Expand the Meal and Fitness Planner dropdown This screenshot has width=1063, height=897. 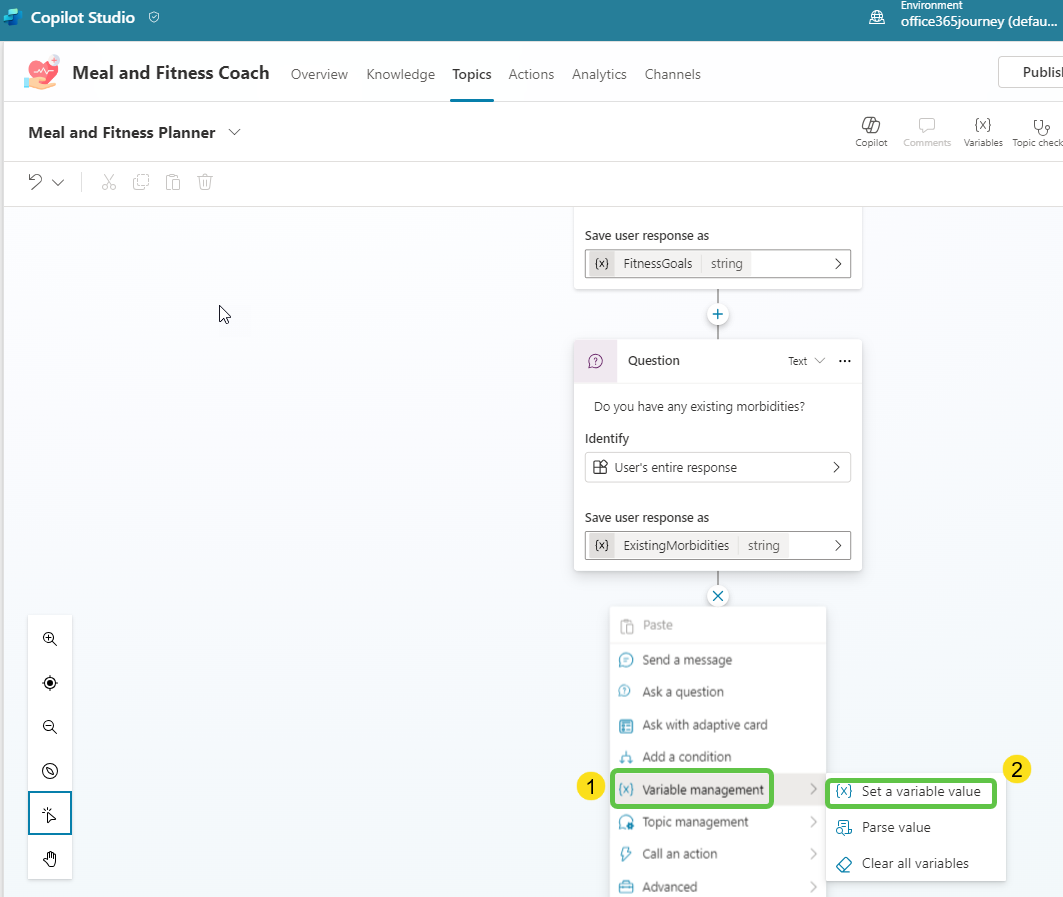pyautogui.click(x=234, y=132)
